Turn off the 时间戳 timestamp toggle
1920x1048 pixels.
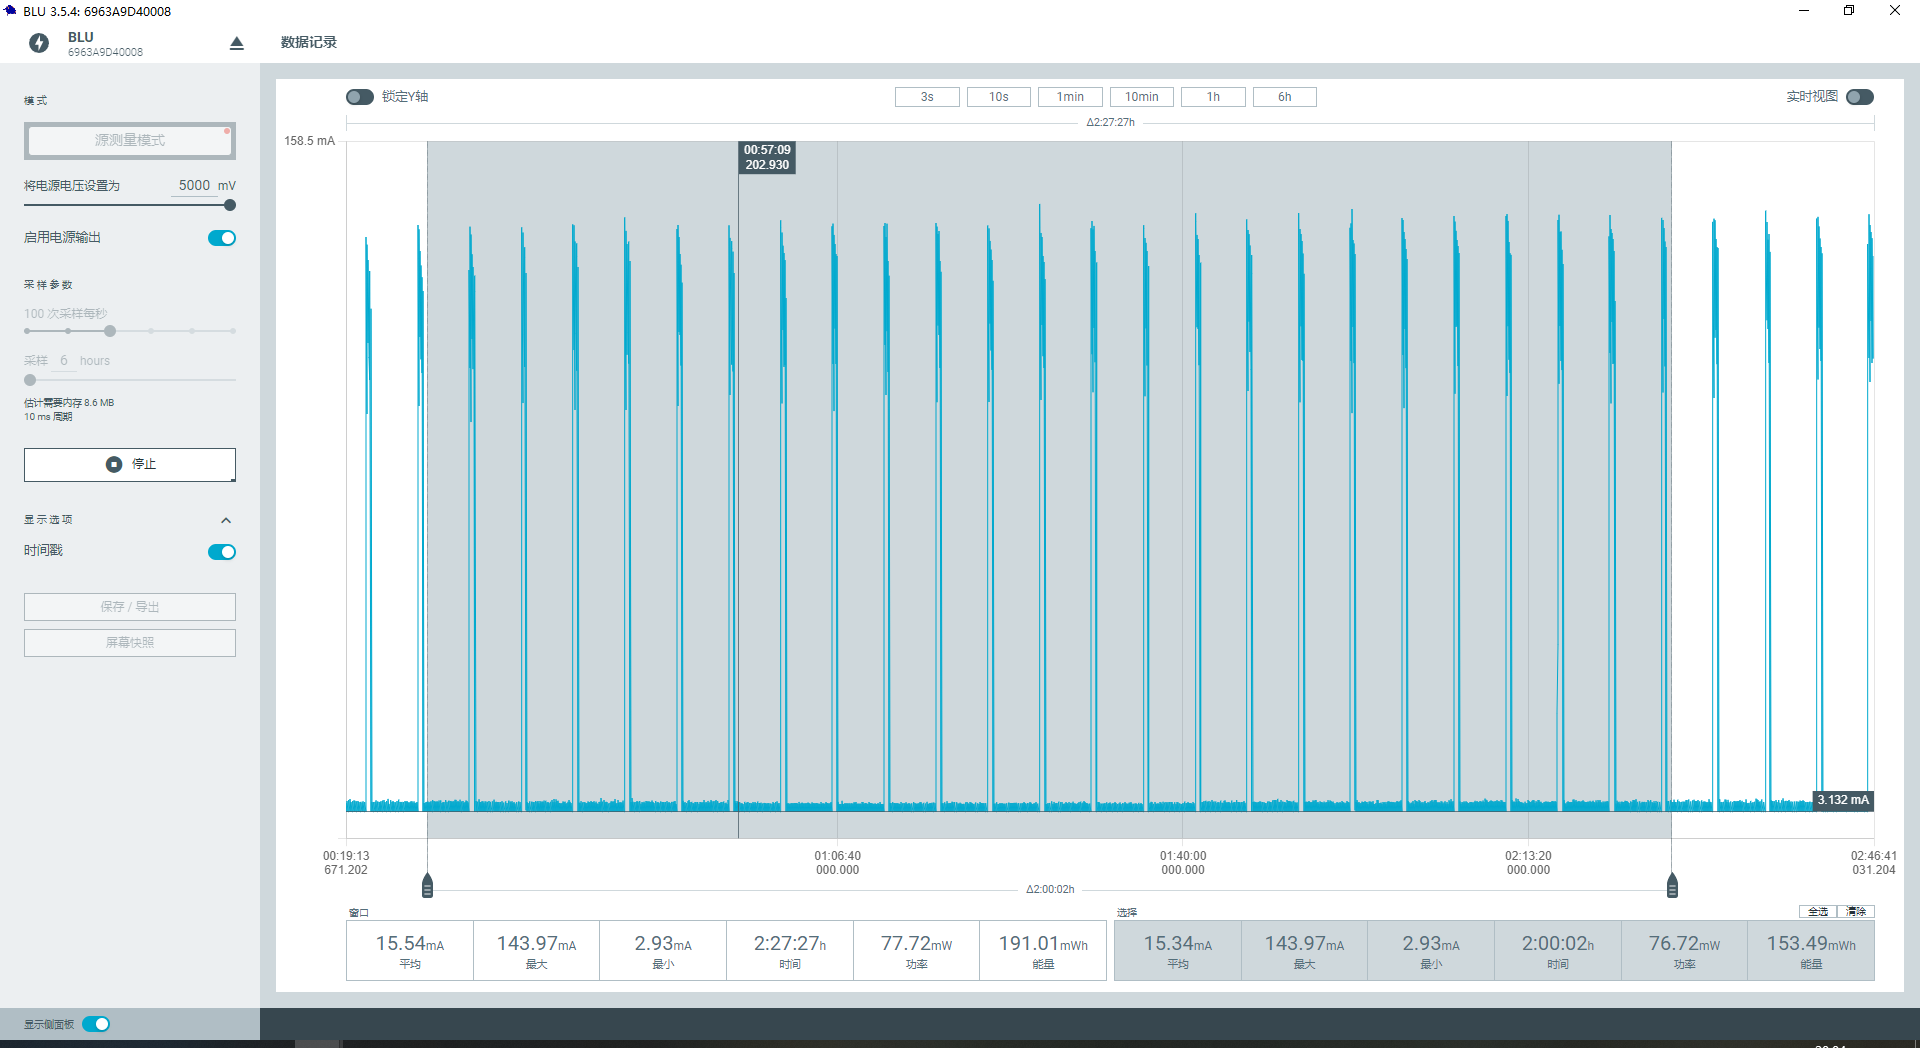click(x=222, y=552)
